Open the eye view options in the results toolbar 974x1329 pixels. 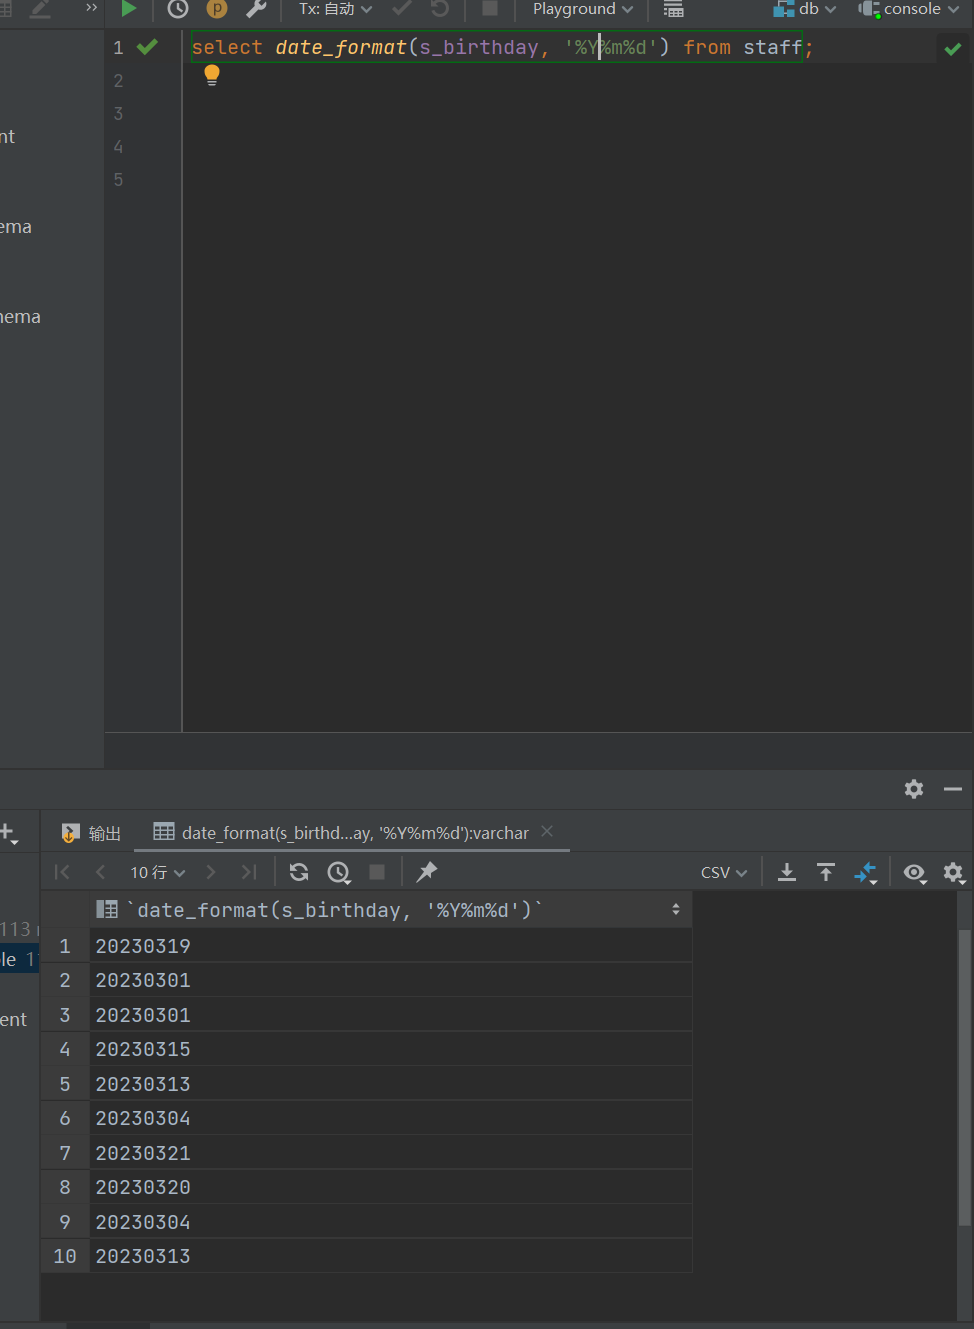[915, 872]
